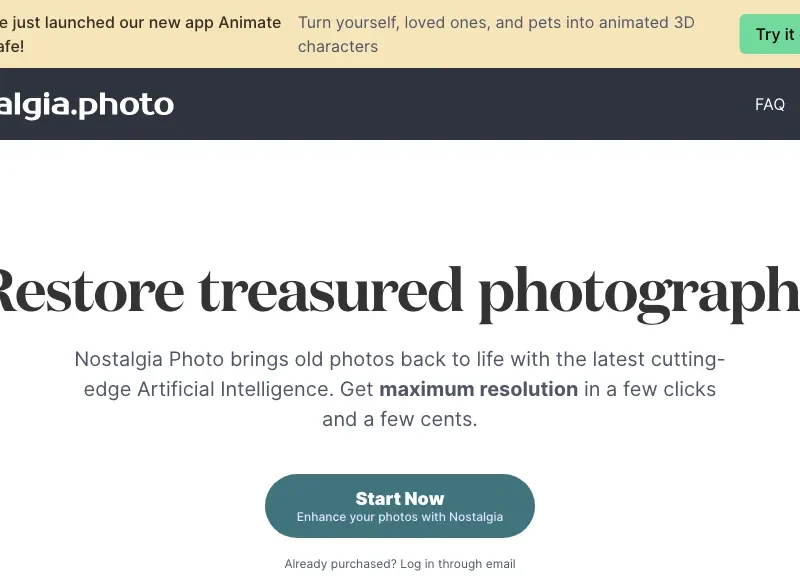Open the FAQ menu item

coord(769,104)
